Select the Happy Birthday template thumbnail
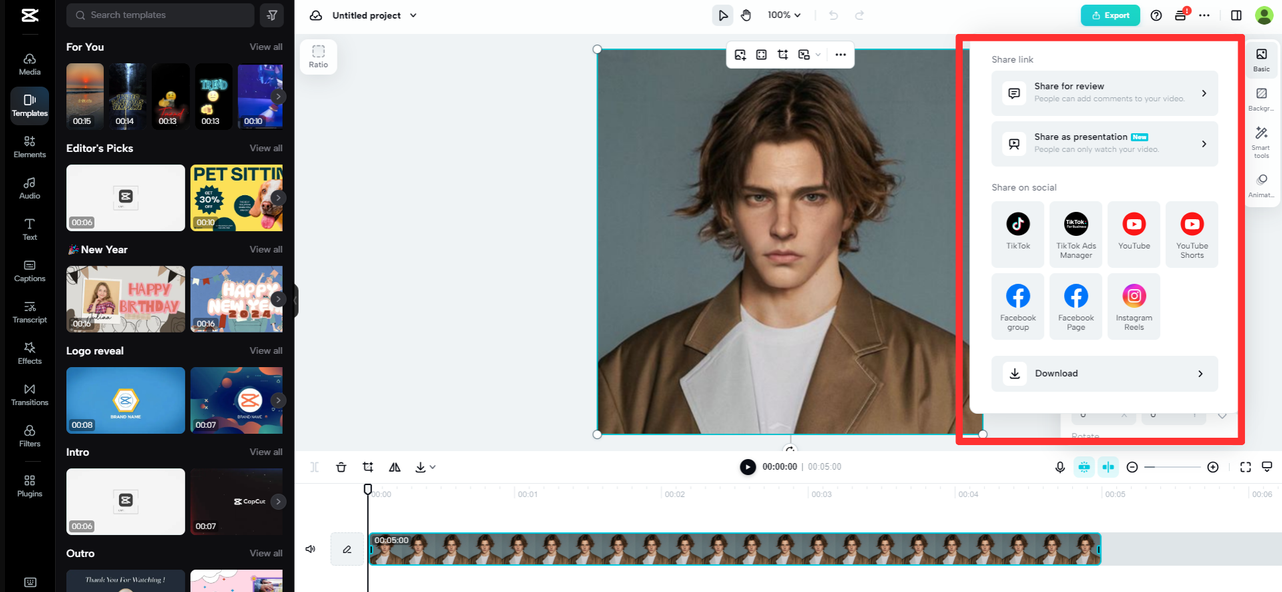Image resolution: width=1282 pixels, height=592 pixels. click(125, 299)
